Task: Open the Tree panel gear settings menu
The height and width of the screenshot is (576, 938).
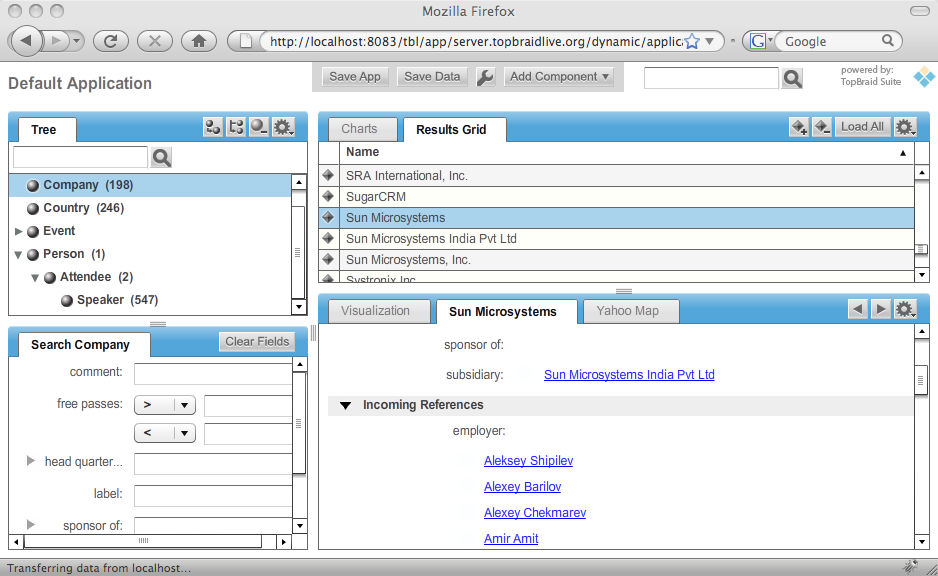Action: pos(283,127)
